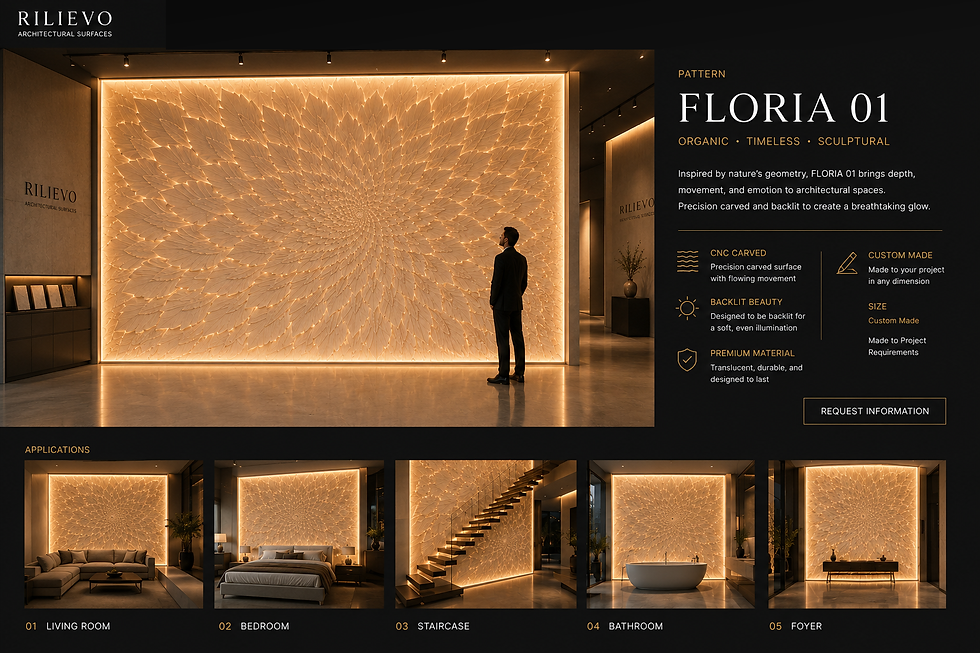980x653 pixels.
Task: Click the CNC Carved wave icon
Action: pos(688,261)
